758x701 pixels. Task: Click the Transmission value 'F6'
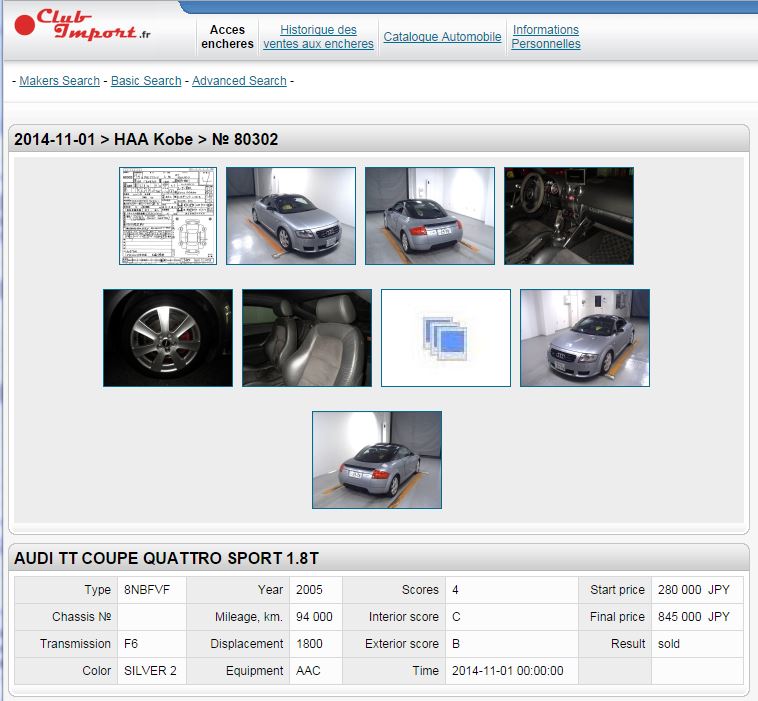tap(131, 644)
